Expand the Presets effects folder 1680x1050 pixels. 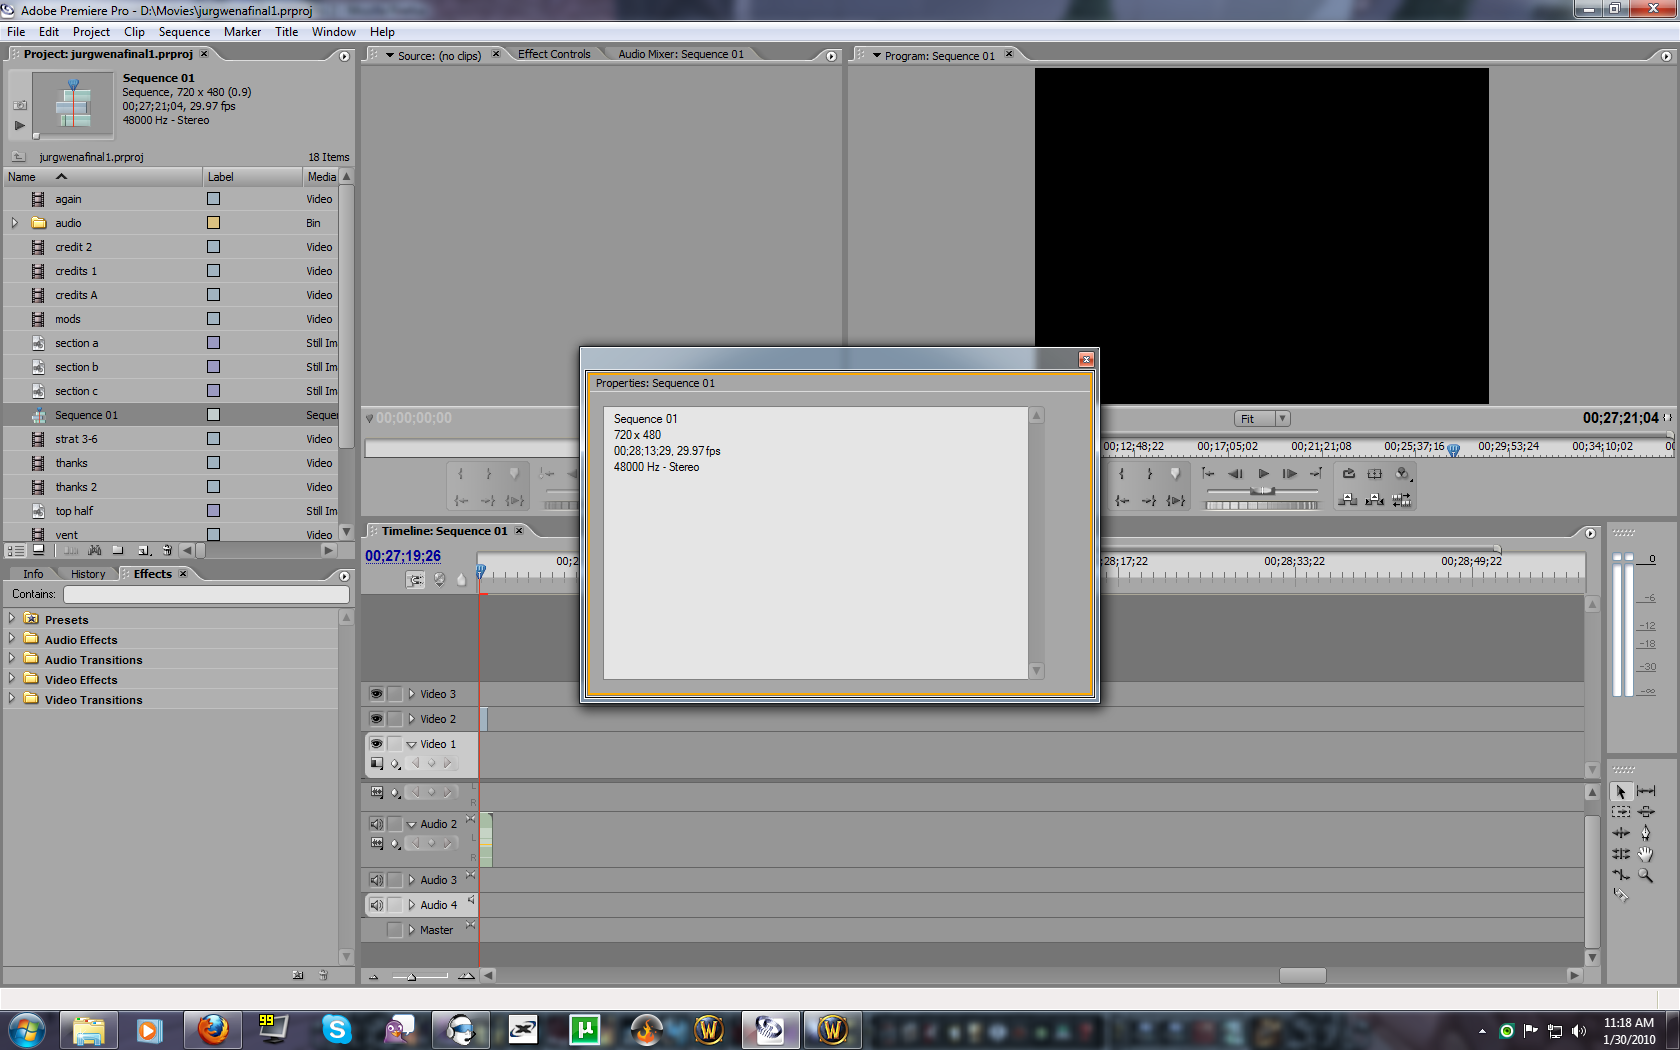(x=12, y=619)
